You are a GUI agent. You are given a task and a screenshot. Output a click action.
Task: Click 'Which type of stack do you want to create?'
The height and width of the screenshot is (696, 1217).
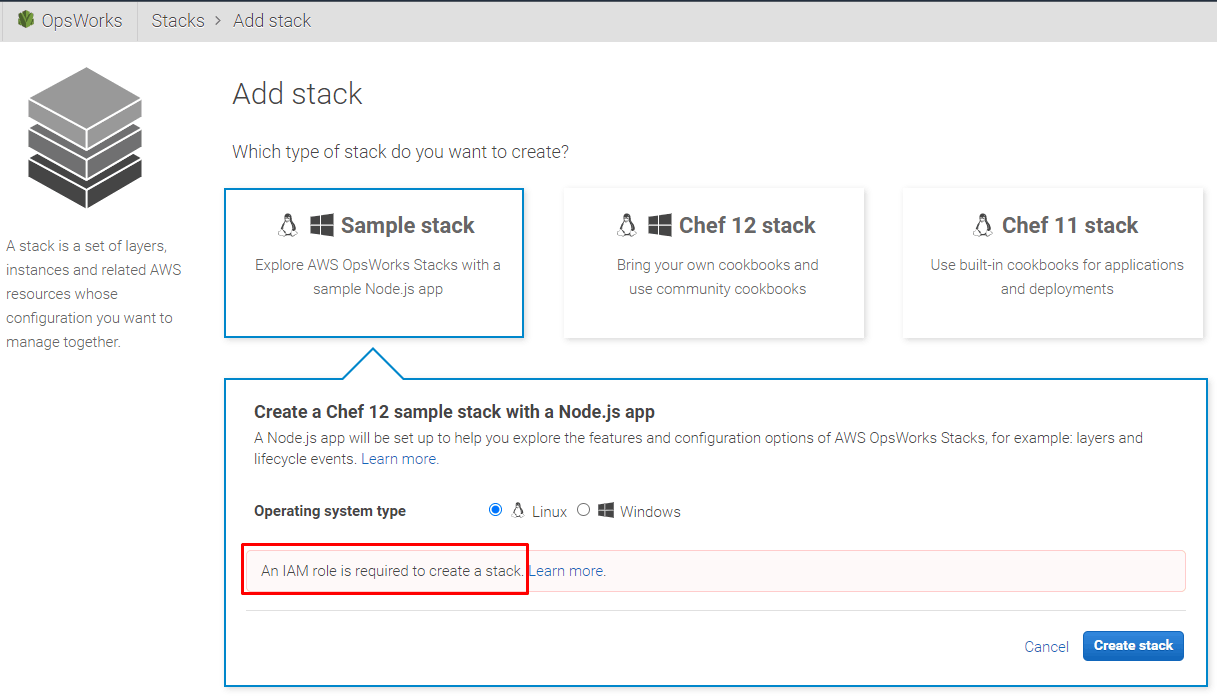pos(401,152)
